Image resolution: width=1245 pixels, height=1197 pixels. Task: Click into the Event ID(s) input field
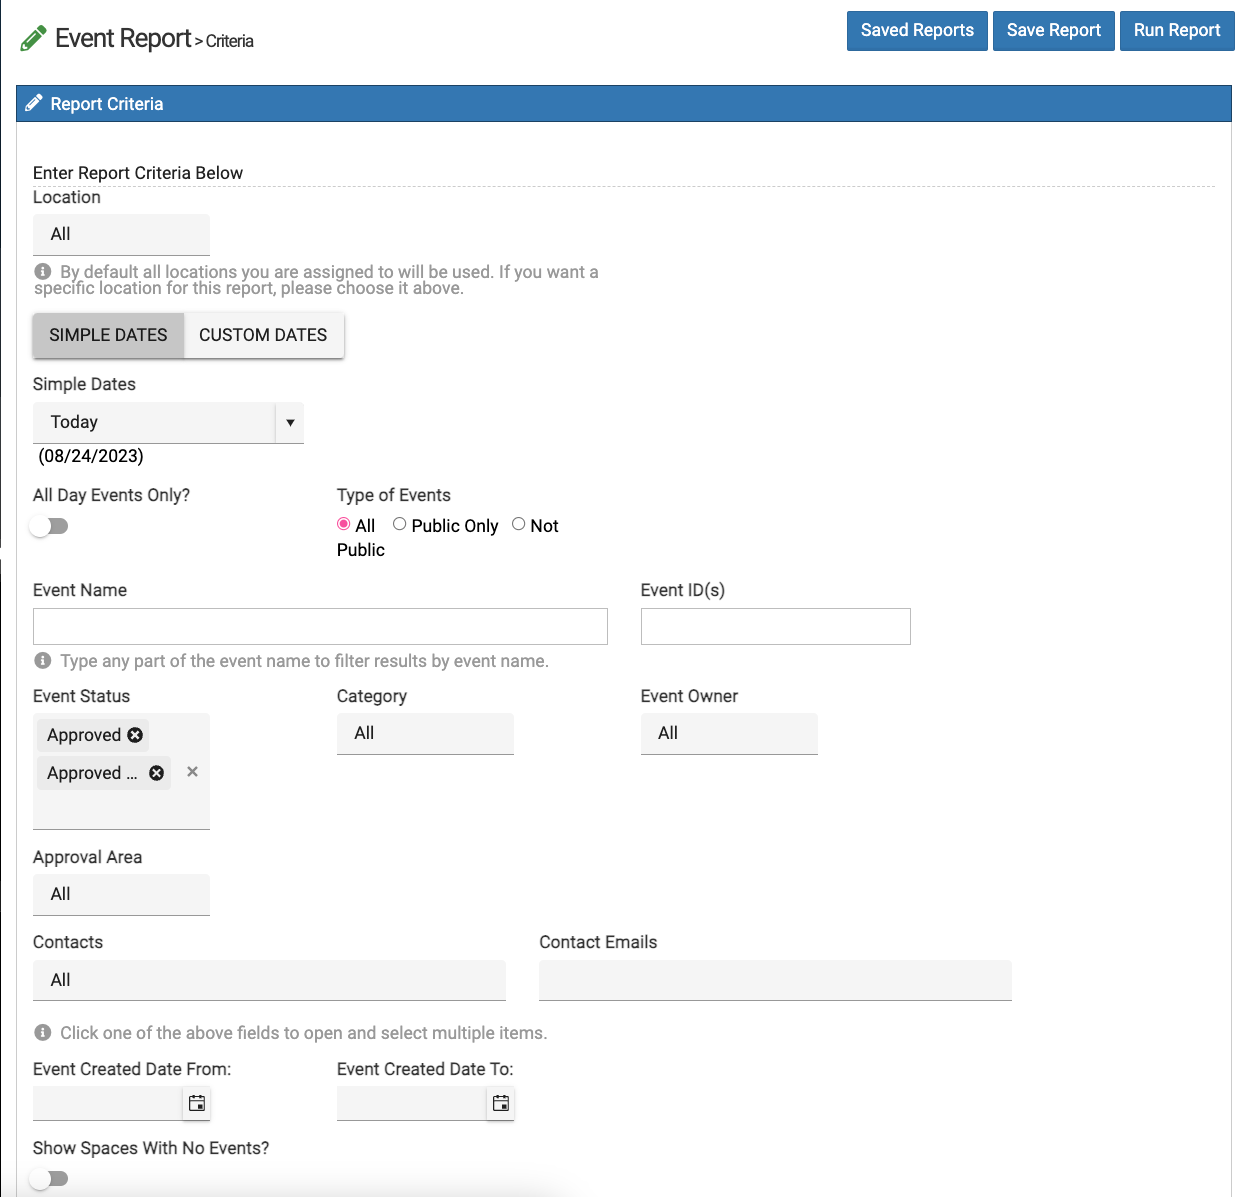coord(775,627)
